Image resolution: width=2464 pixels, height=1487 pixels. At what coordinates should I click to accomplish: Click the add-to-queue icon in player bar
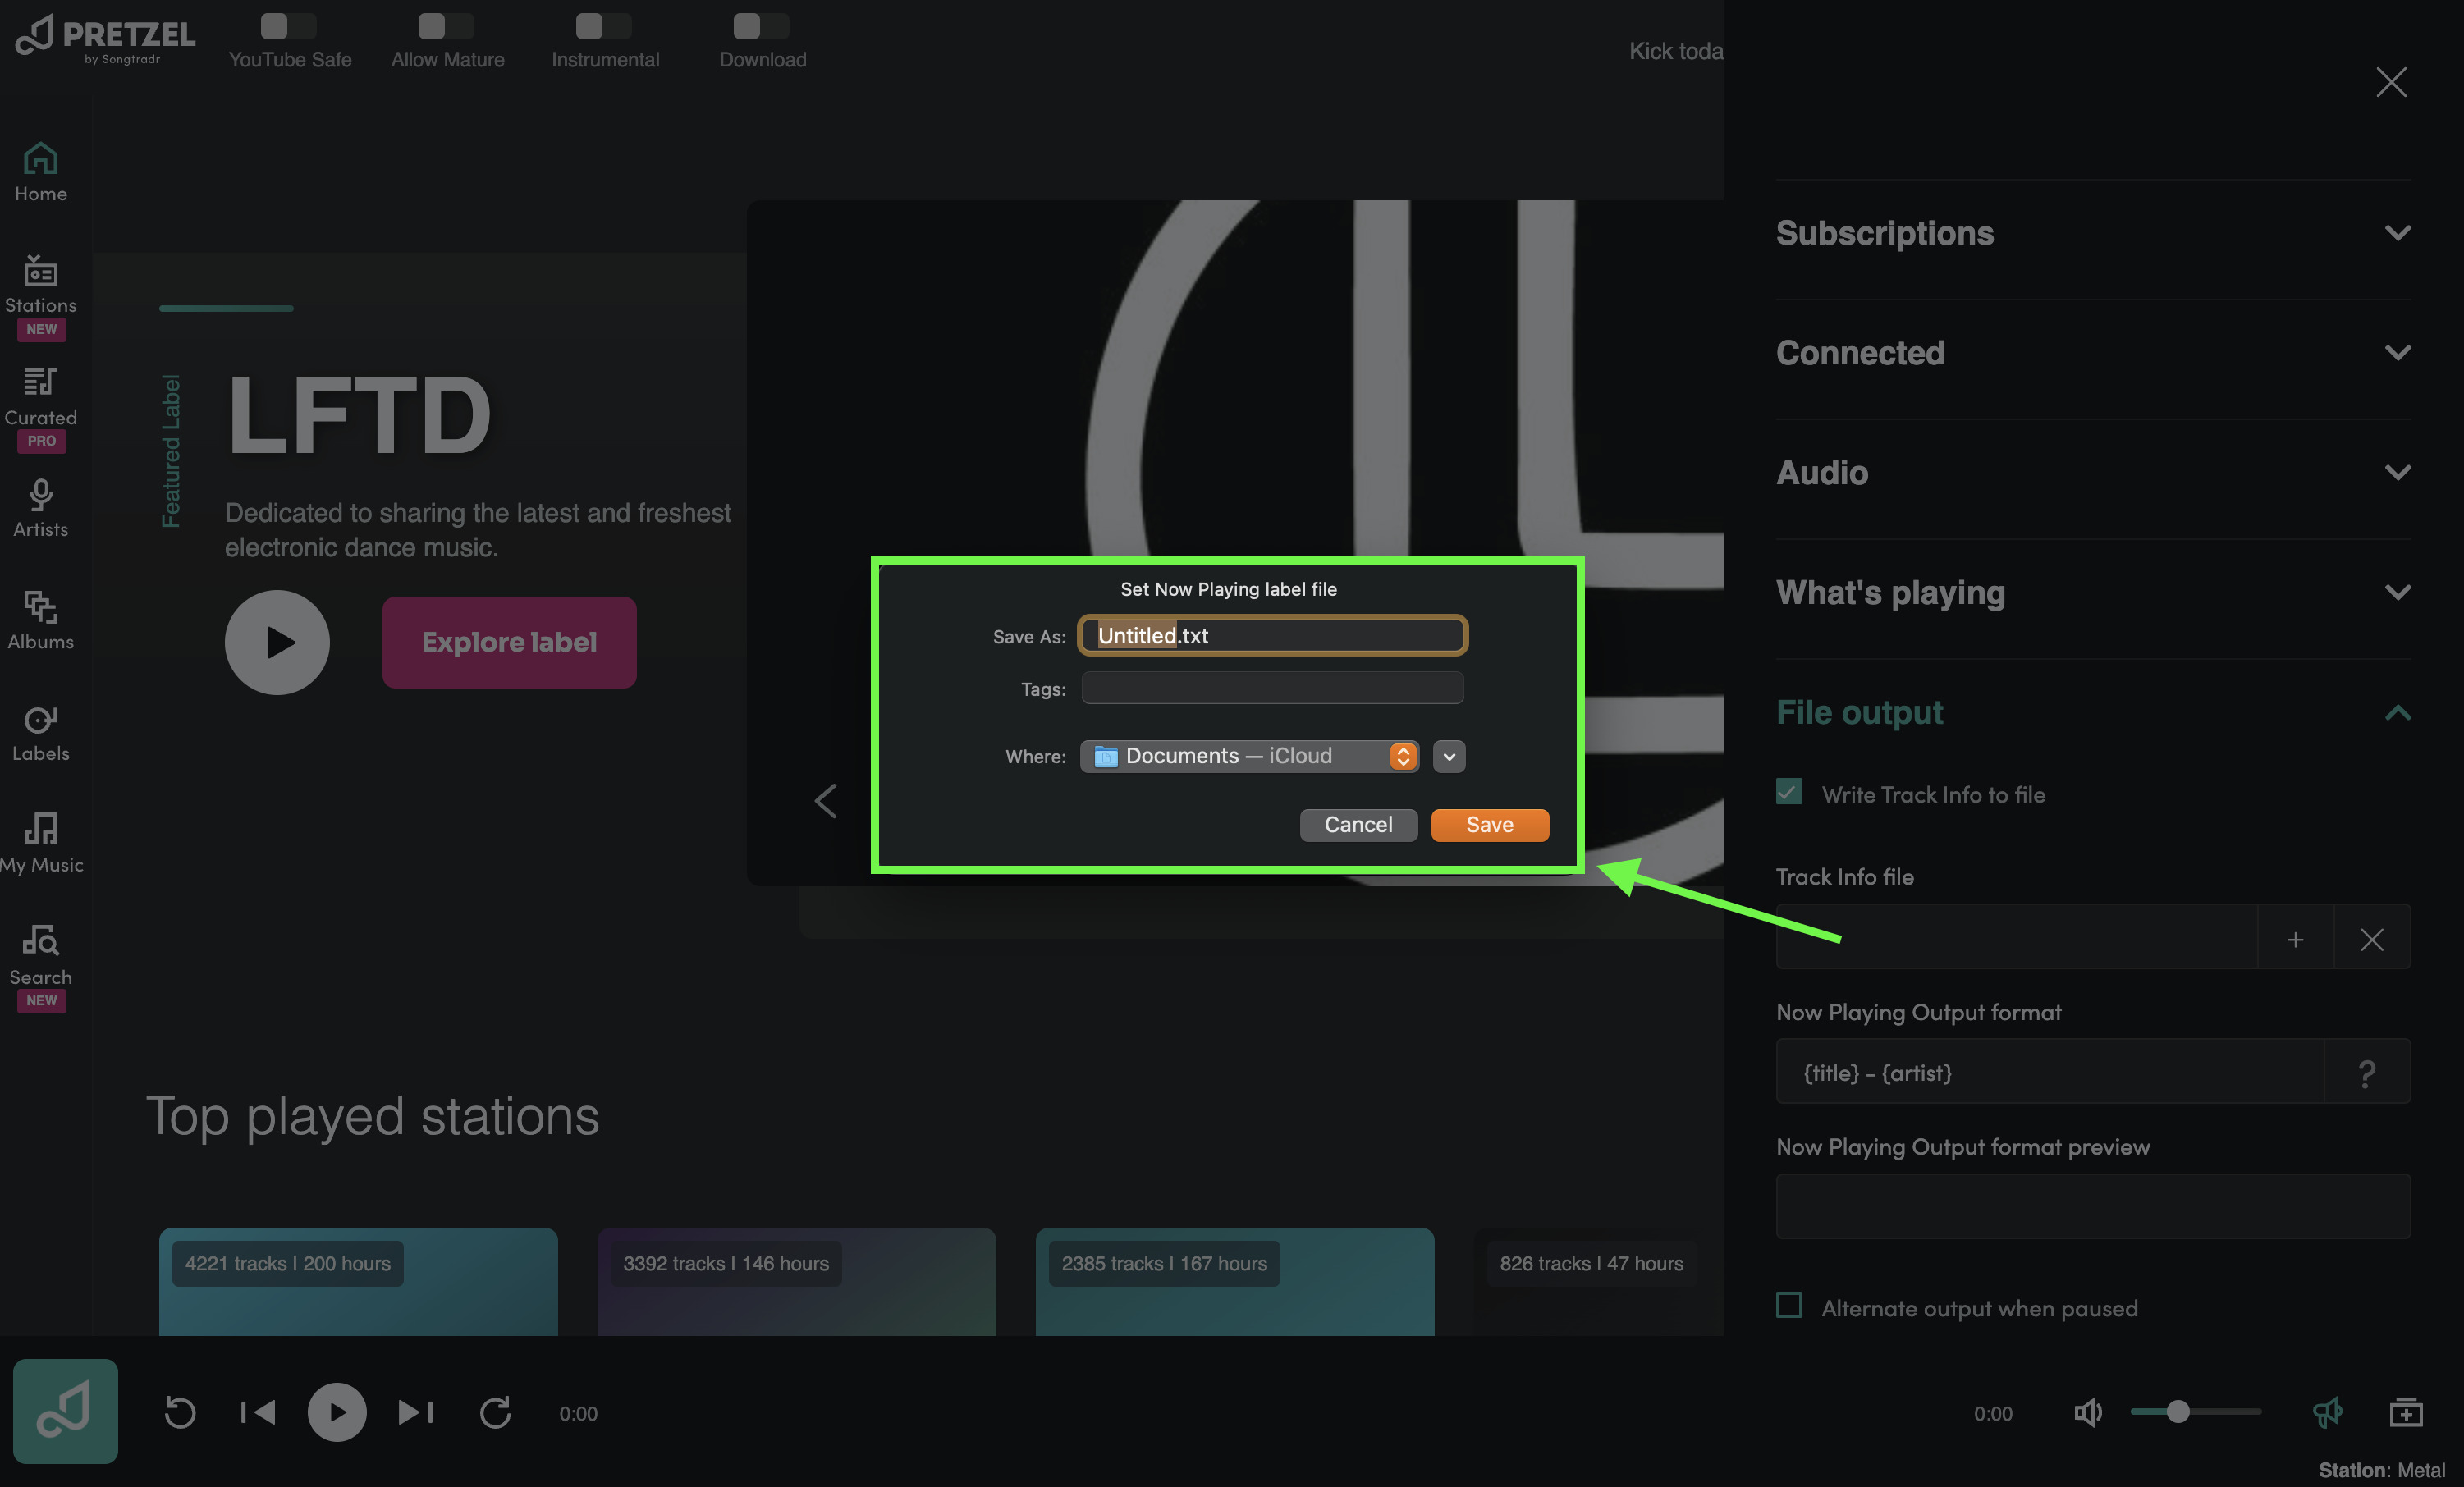[2406, 1412]
